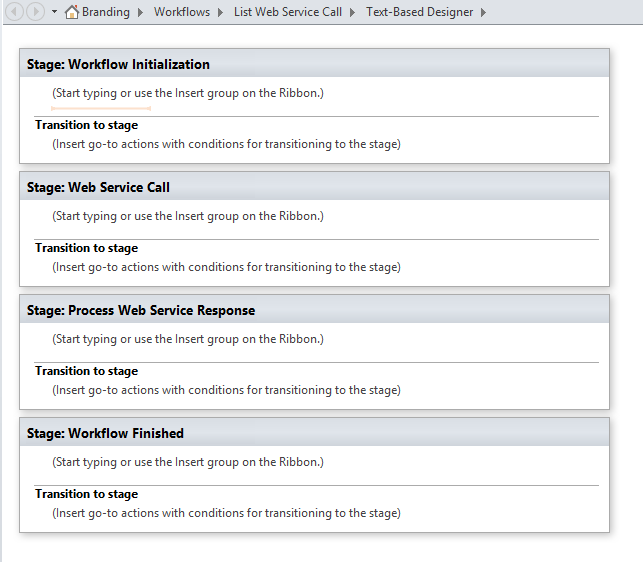Select the Workflow Initialization stage header

[x=118, y=64]
